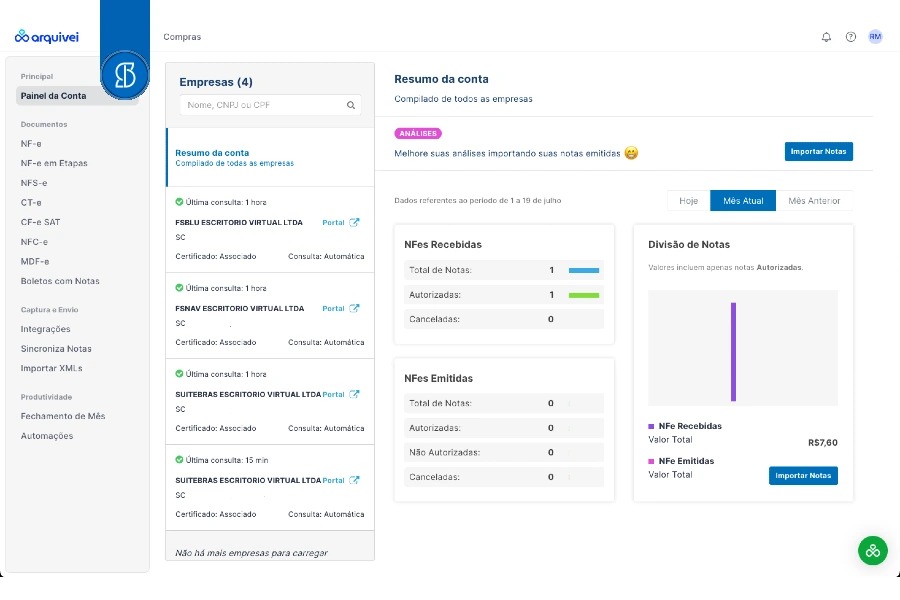This screenshot has width=900, height=600.
Task: Select the Mês Atual tab
Action: tap(743, 200)
